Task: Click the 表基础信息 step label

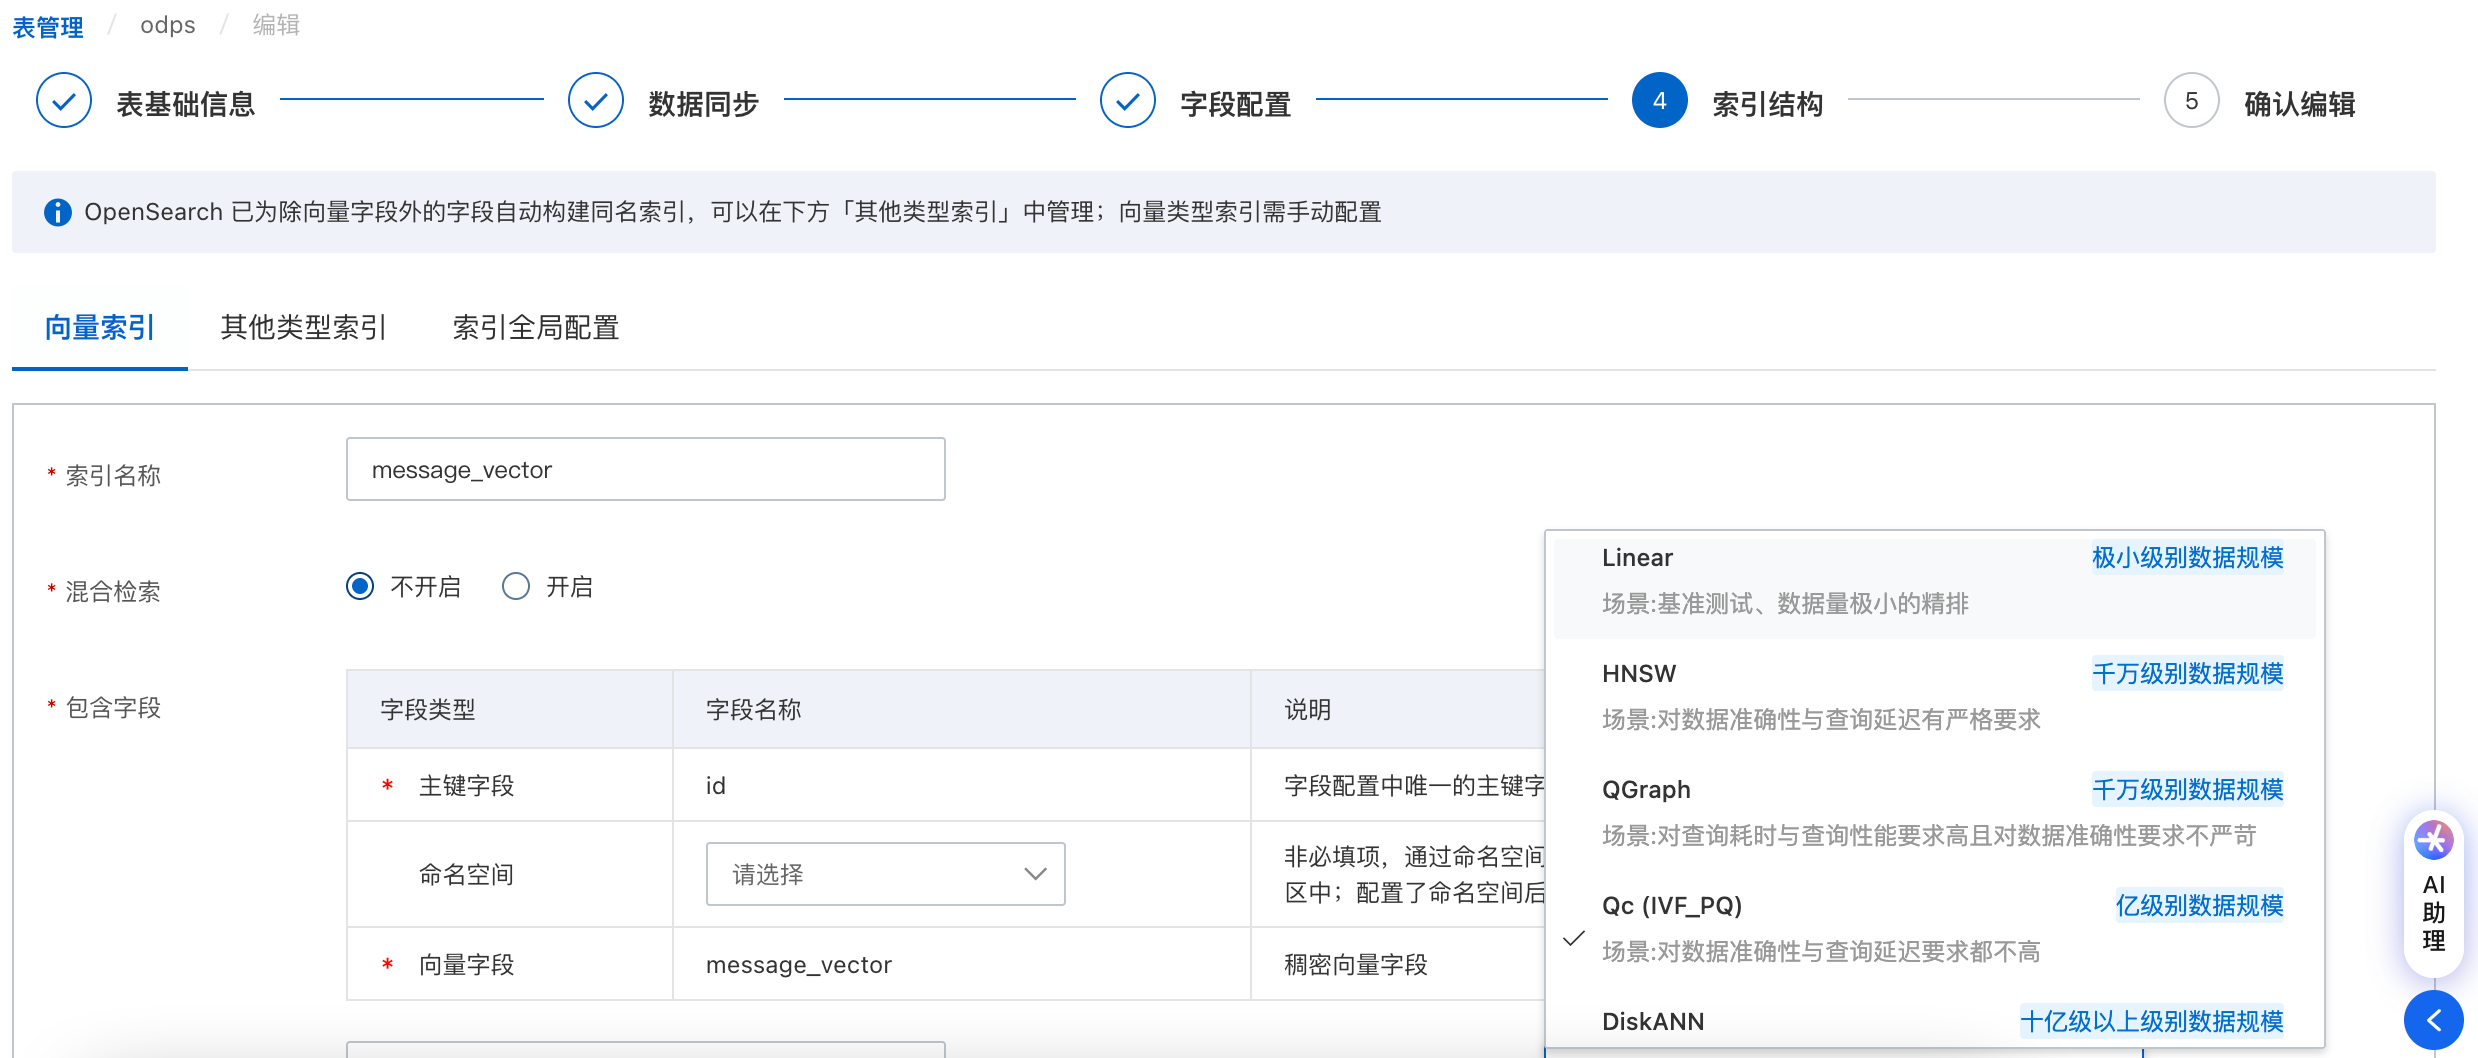Action: pos(186,104)
